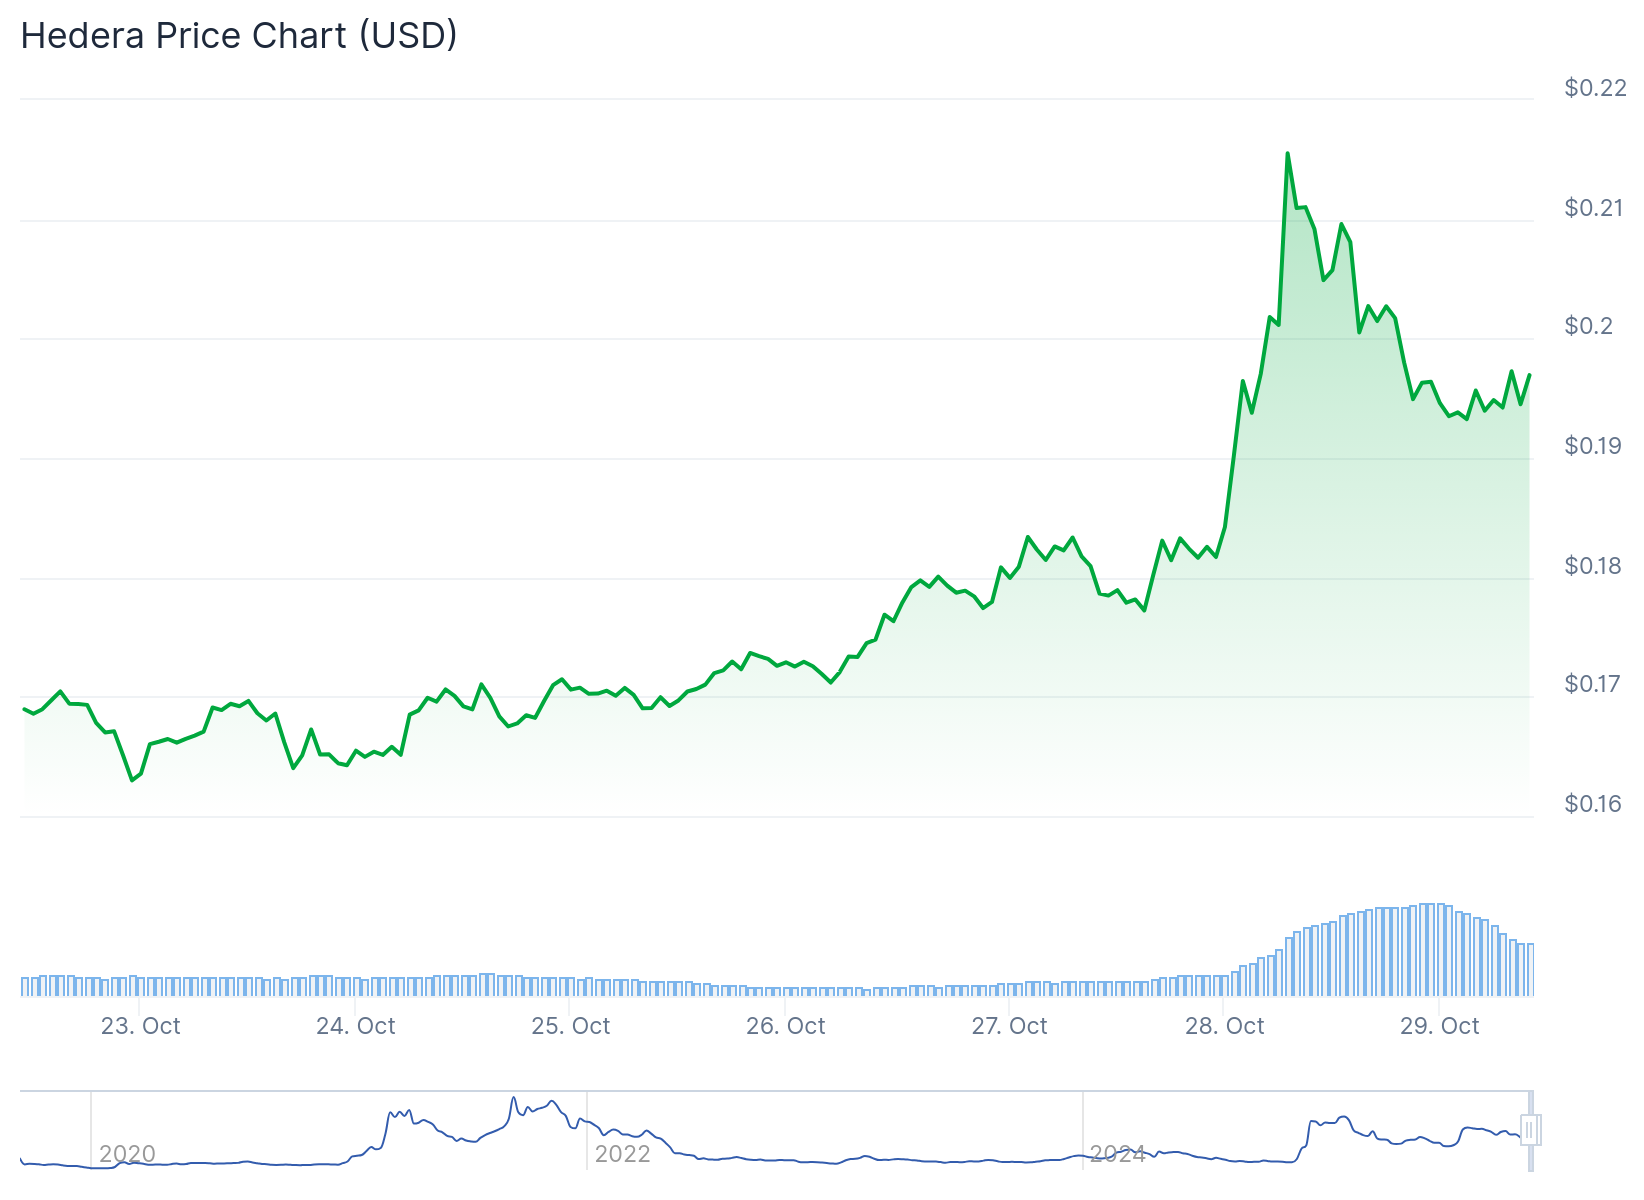The height and width of the screenshot is (1200, 1644).
Task: Click the $0.21 price axis label
Action: (1595, 208)
